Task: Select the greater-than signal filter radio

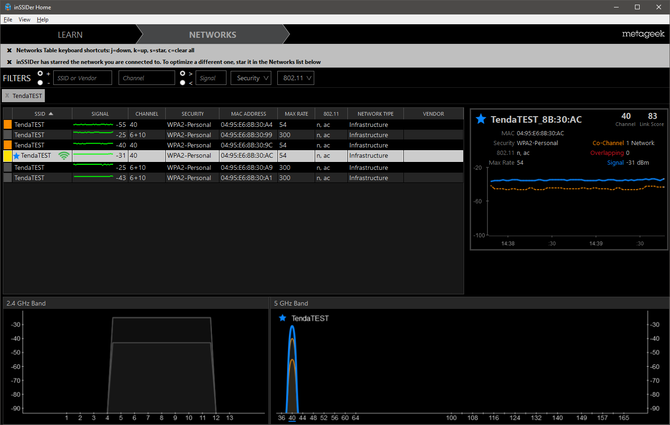Action: (x=182, y=73)
